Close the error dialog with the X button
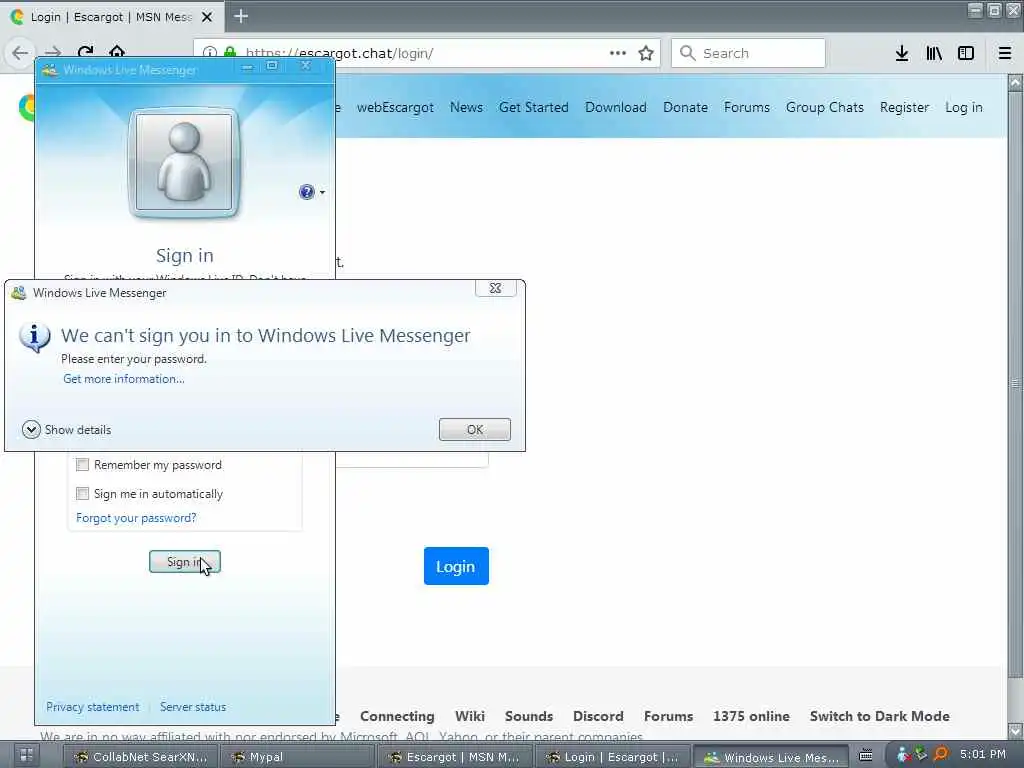The height and width of the screenshot is (768, 1024). click(496, 288)
